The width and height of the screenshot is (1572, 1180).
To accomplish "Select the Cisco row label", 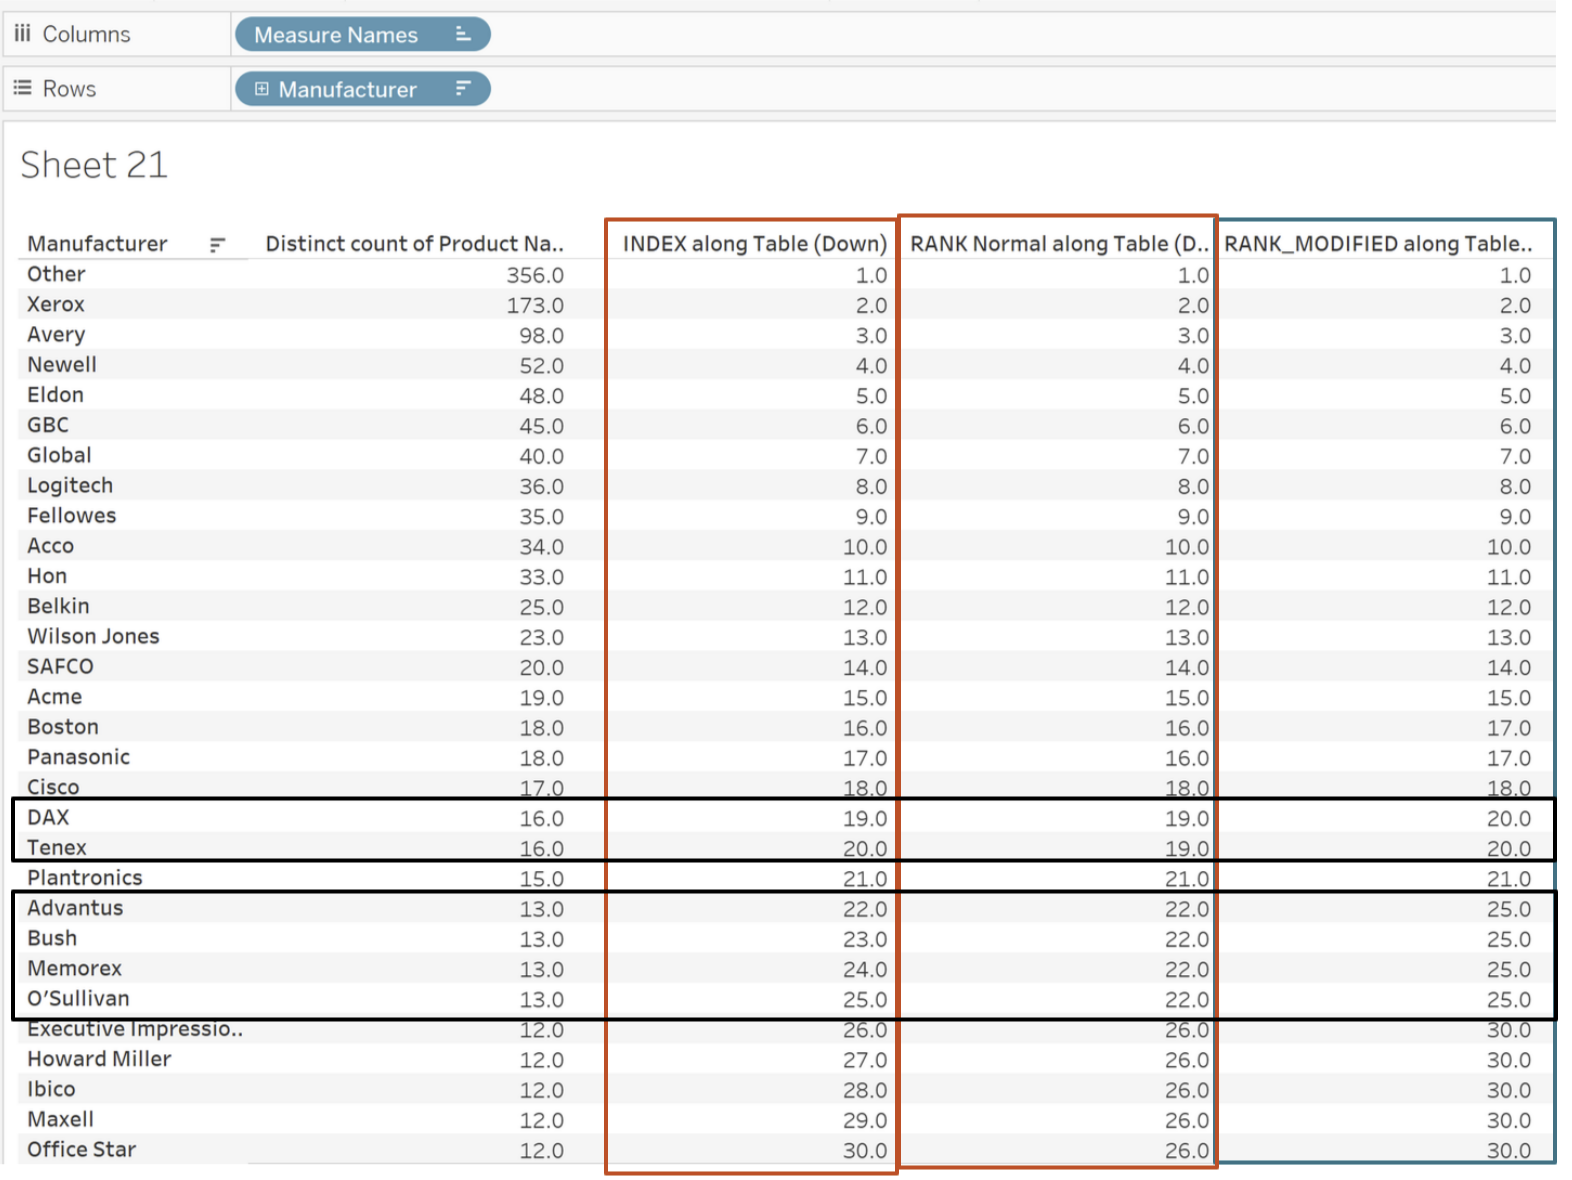I will tap(53, 787).
